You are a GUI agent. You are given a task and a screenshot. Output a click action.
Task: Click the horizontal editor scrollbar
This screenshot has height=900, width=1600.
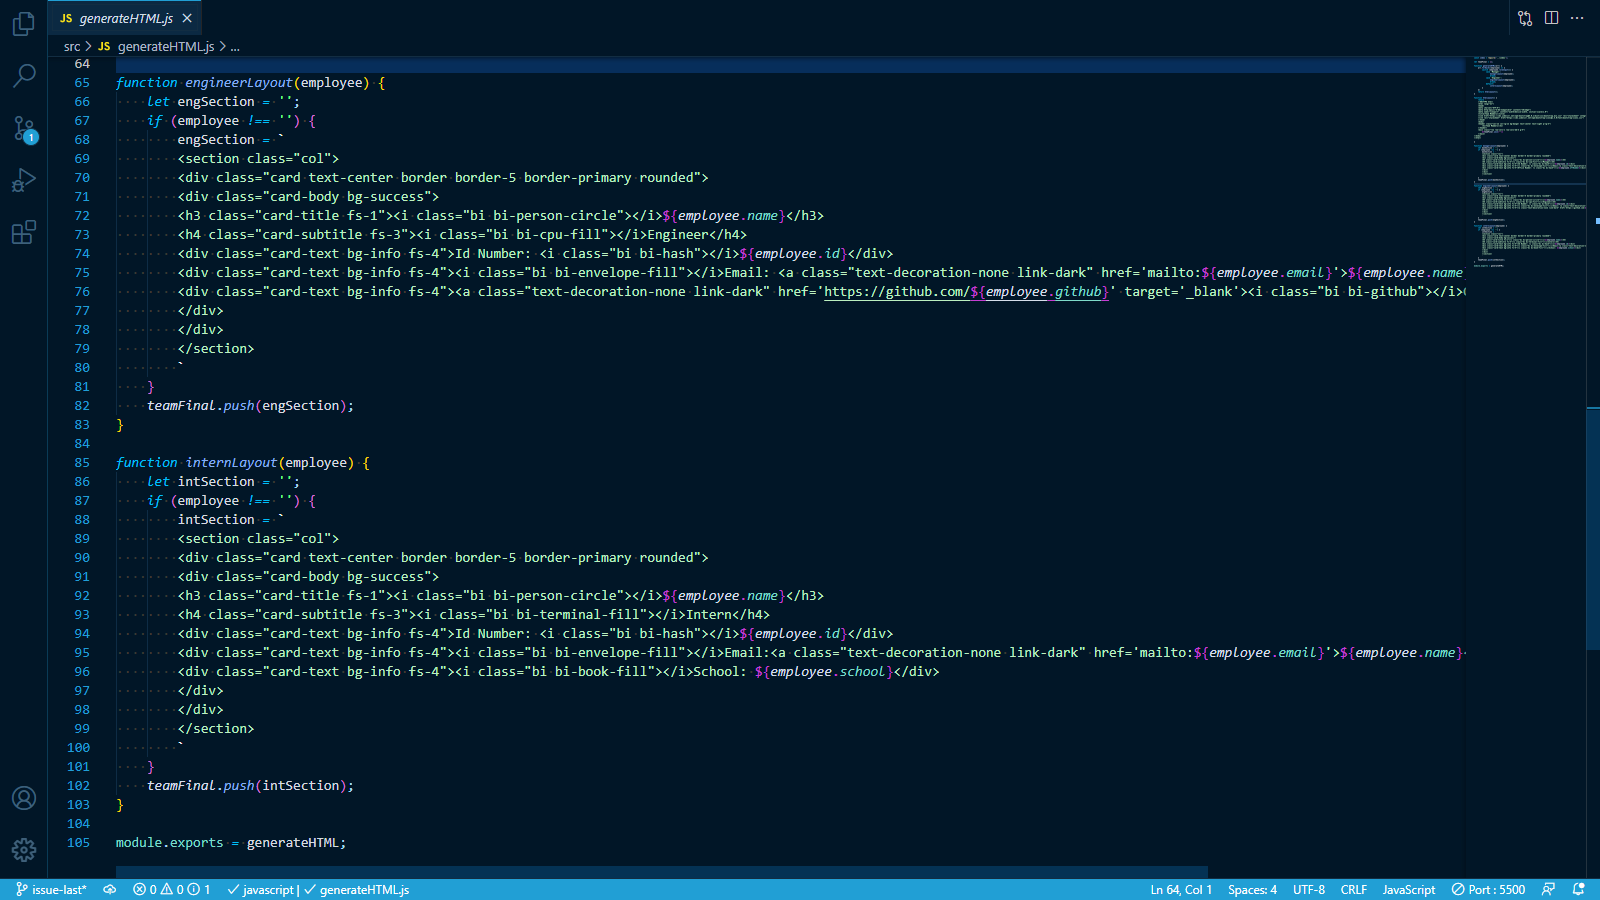pos(661,871)
